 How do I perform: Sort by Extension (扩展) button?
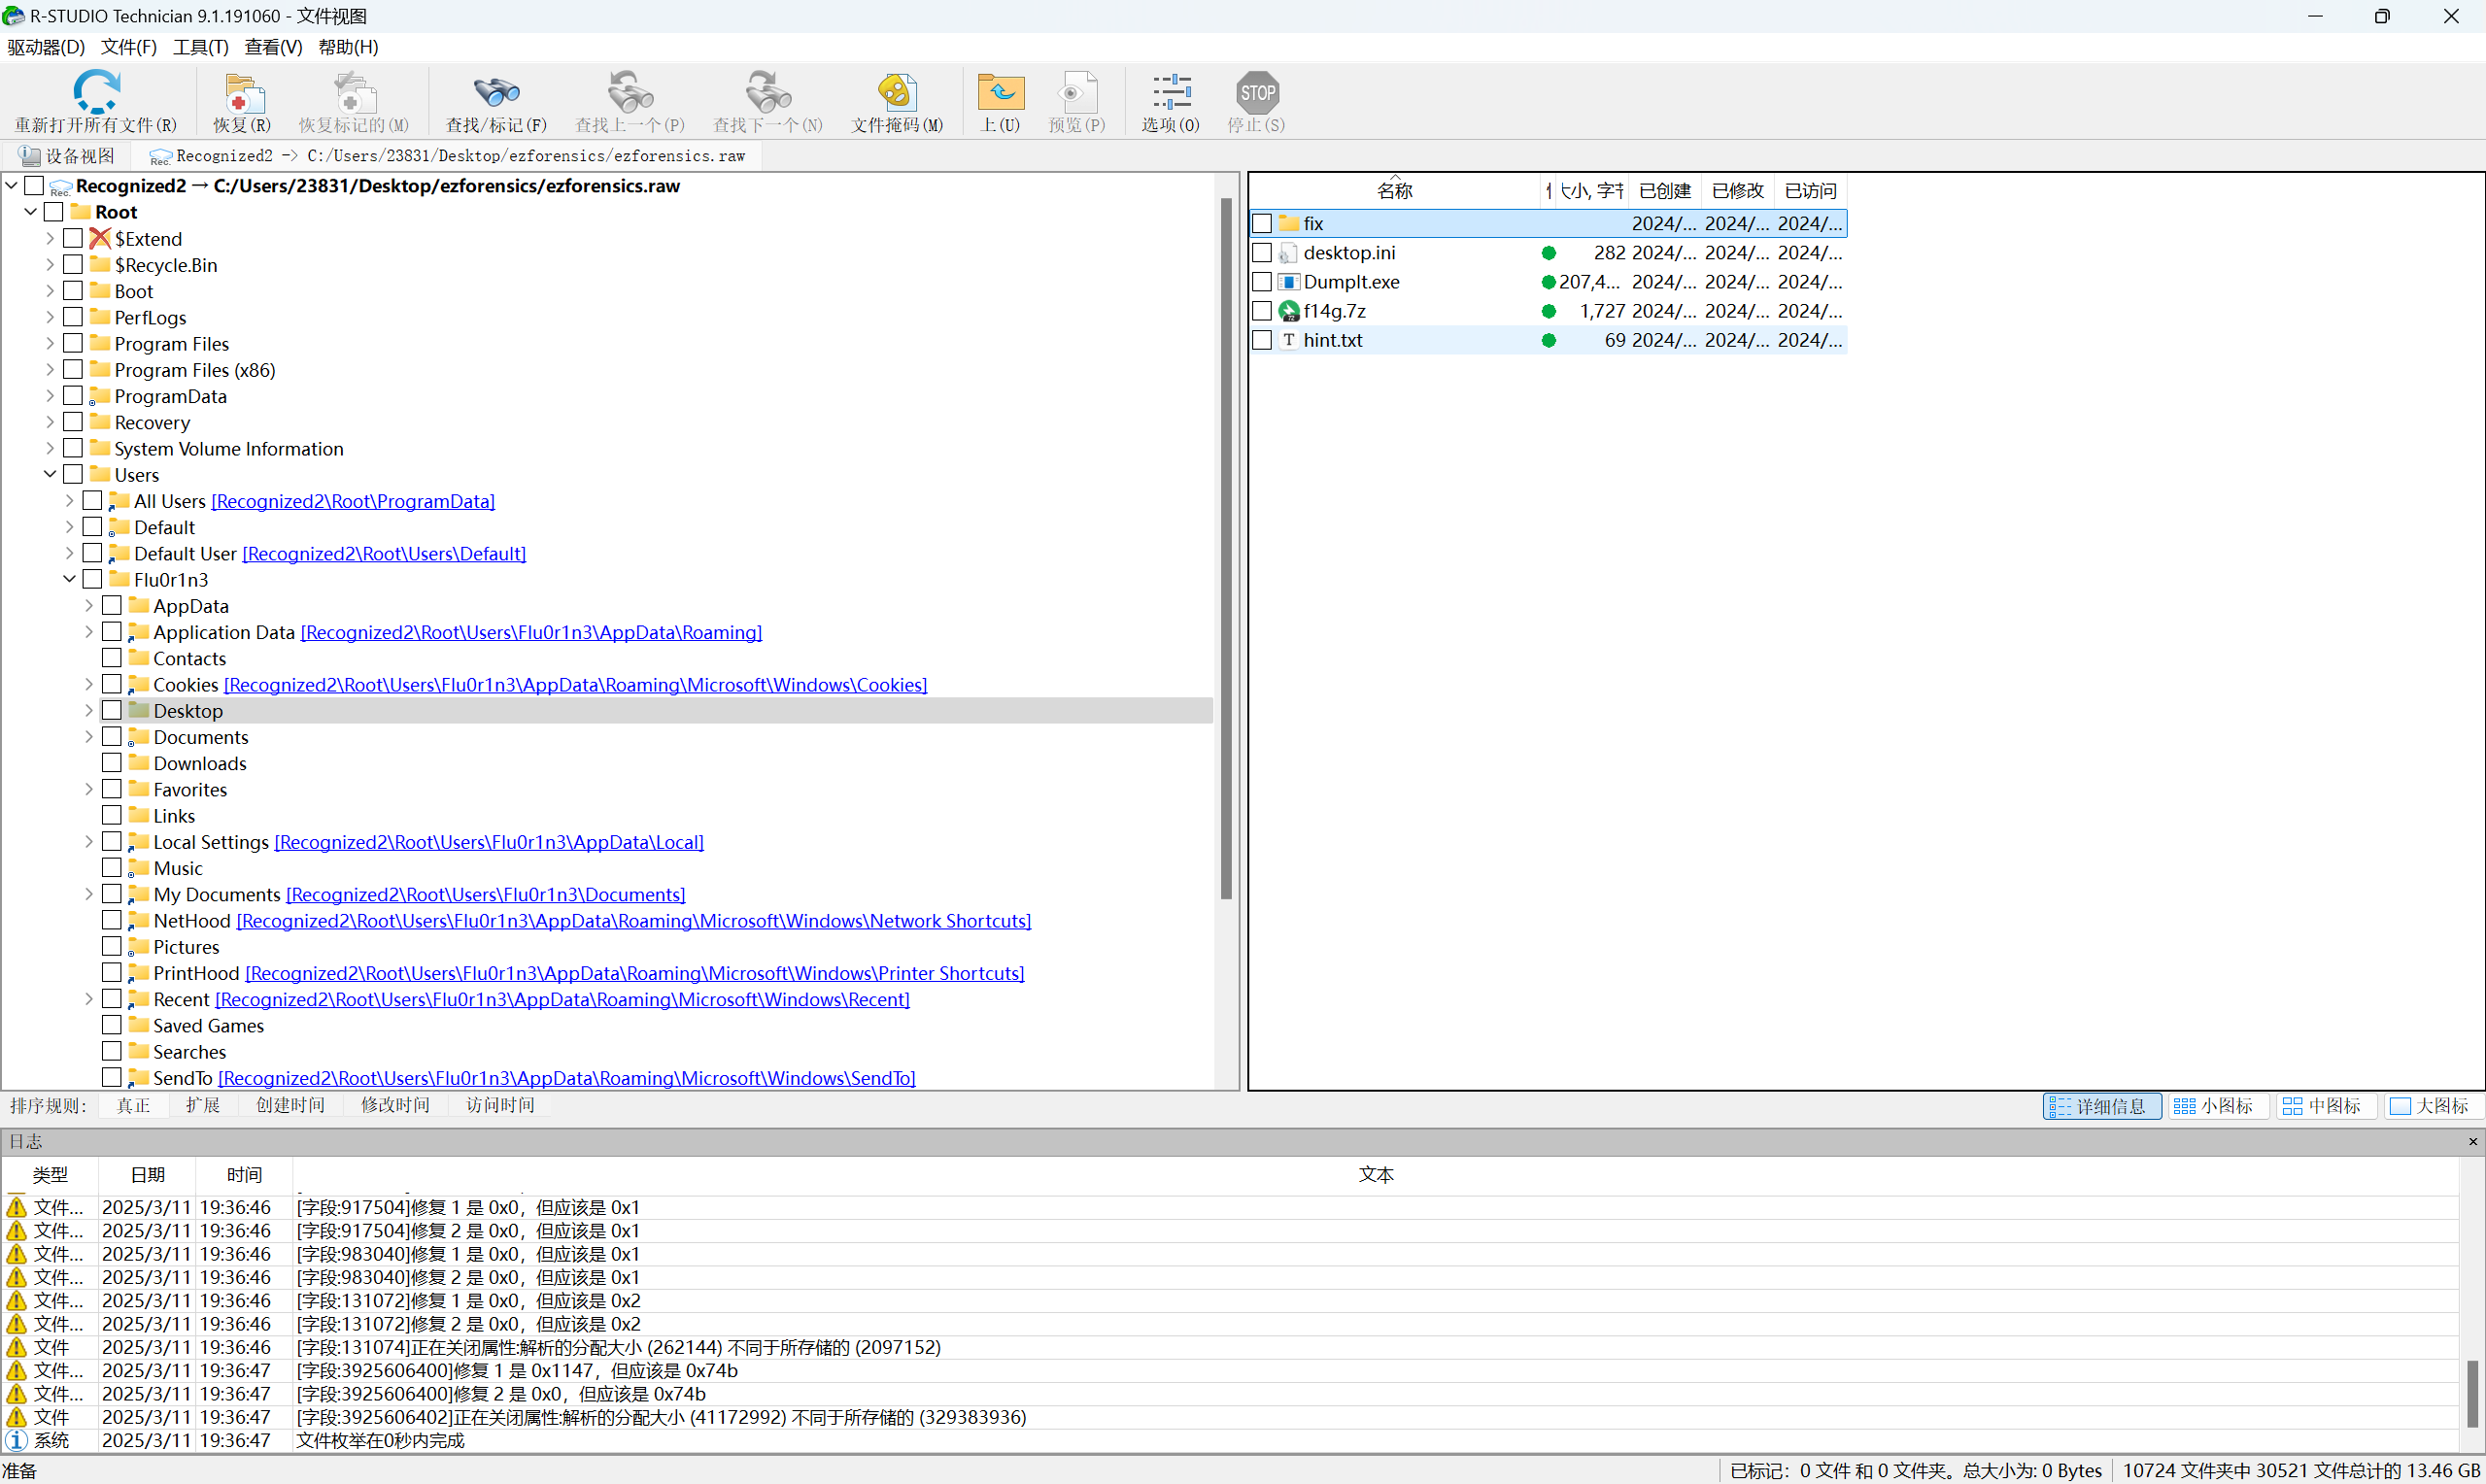coord(203,1105)
